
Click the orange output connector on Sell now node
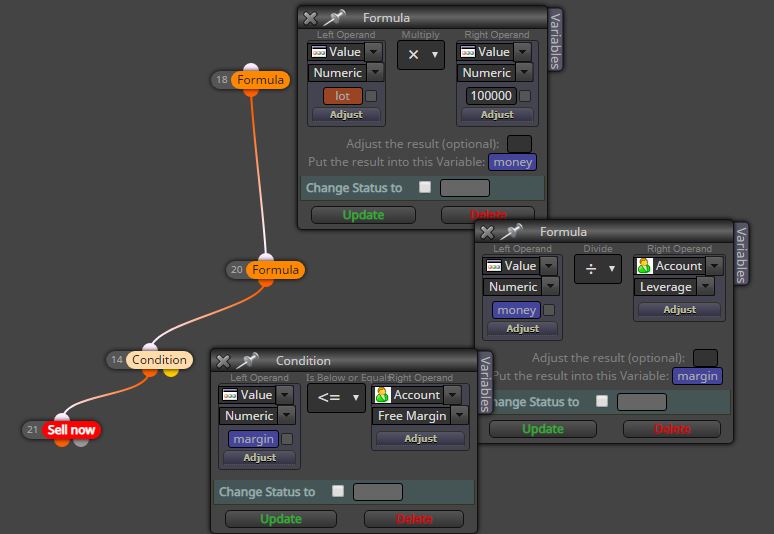click(x=62, y=442)
